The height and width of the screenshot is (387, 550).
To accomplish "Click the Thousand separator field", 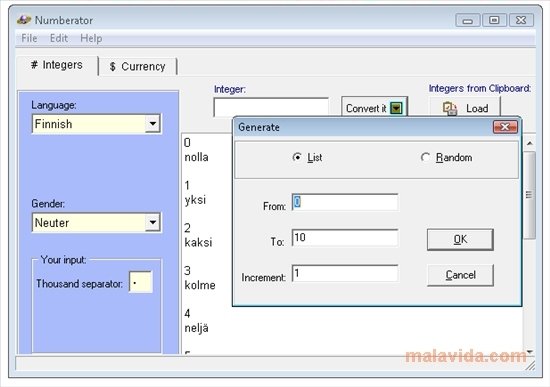I will pyautogui.click(x=141, y=282).
